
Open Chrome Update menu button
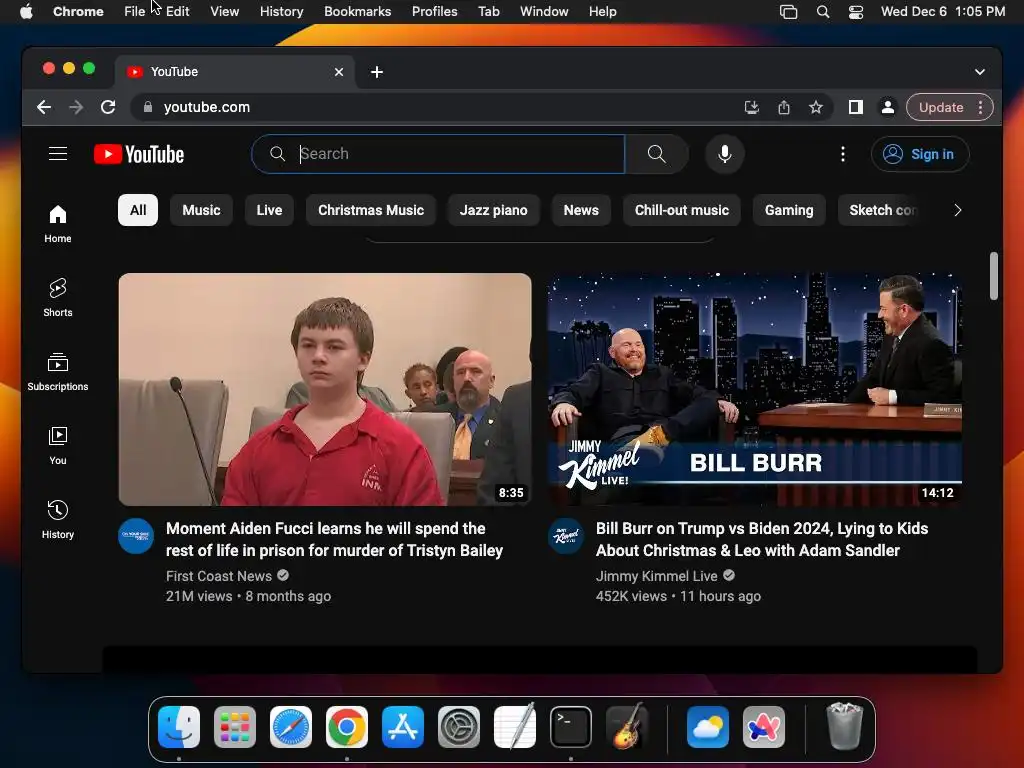pyautogui.click(x=950, y=107)
